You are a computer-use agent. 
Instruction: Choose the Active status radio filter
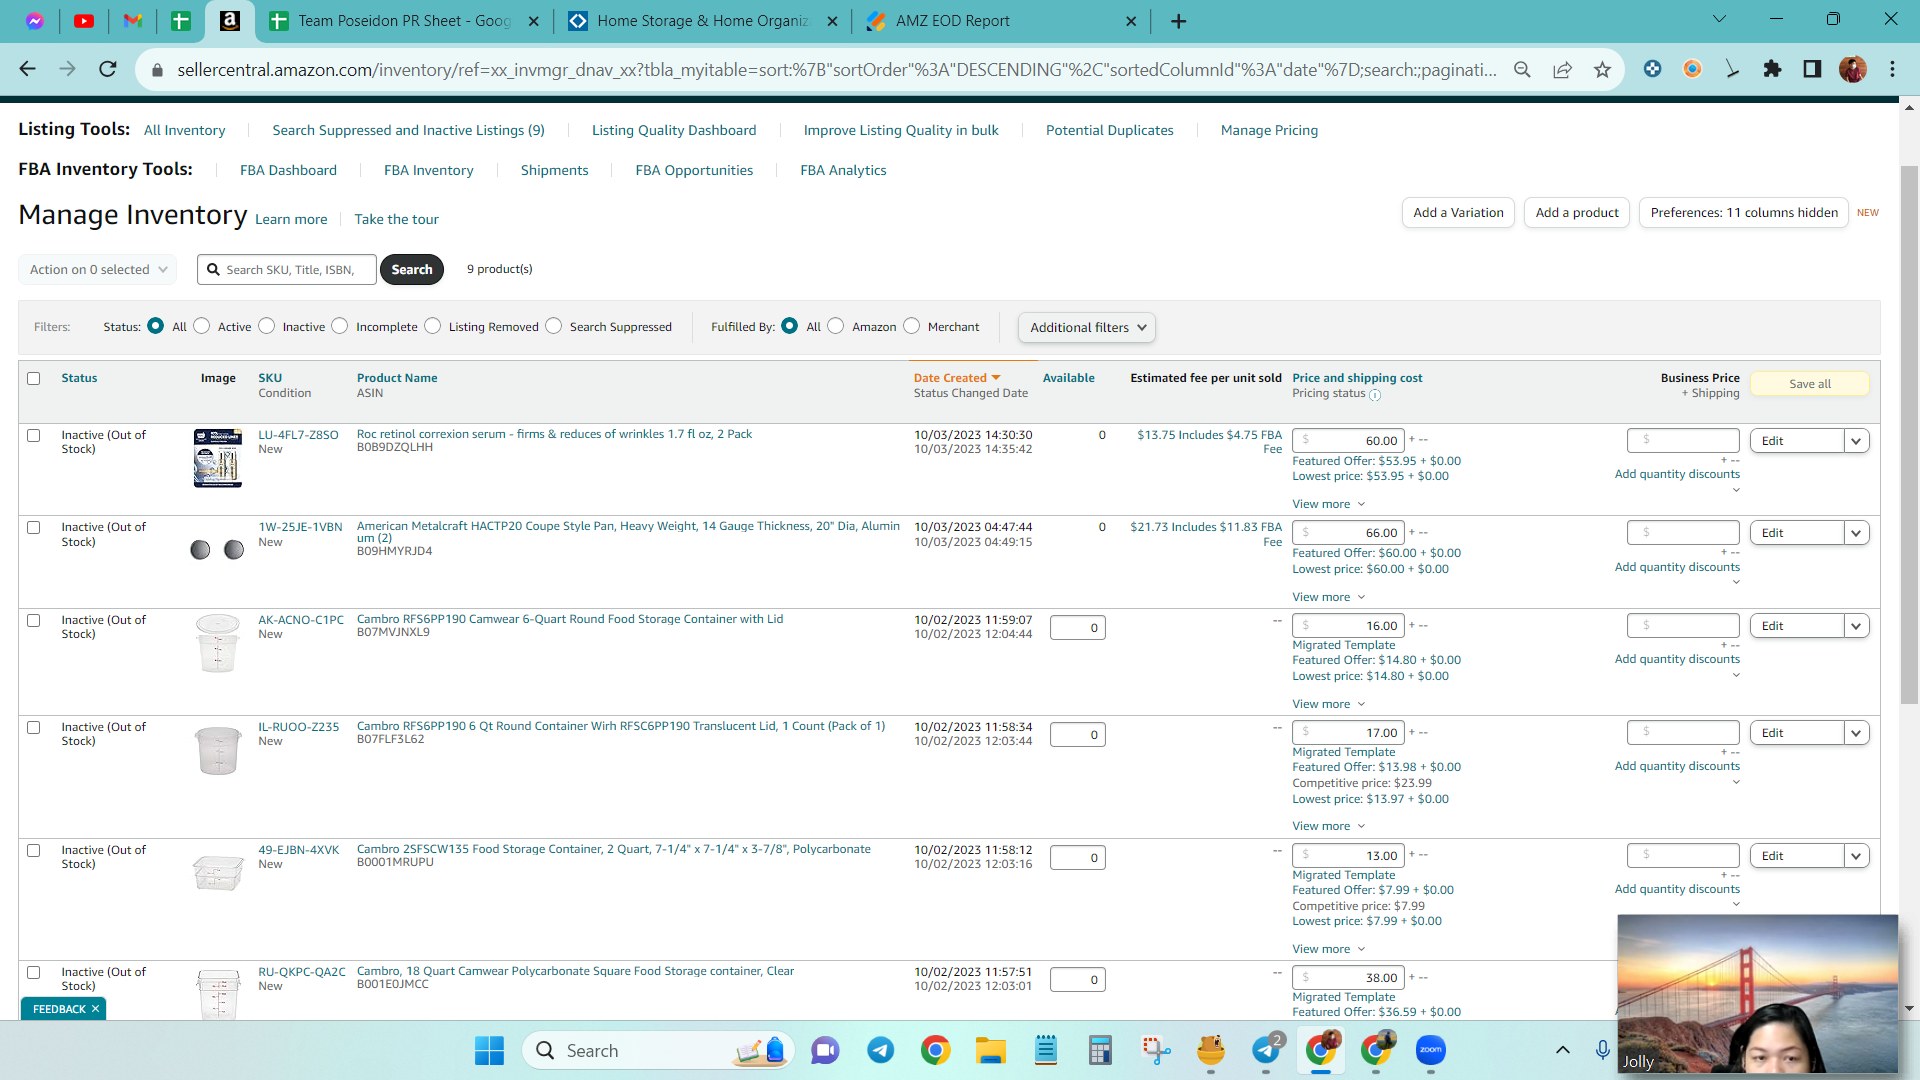(x=202, y=326)
